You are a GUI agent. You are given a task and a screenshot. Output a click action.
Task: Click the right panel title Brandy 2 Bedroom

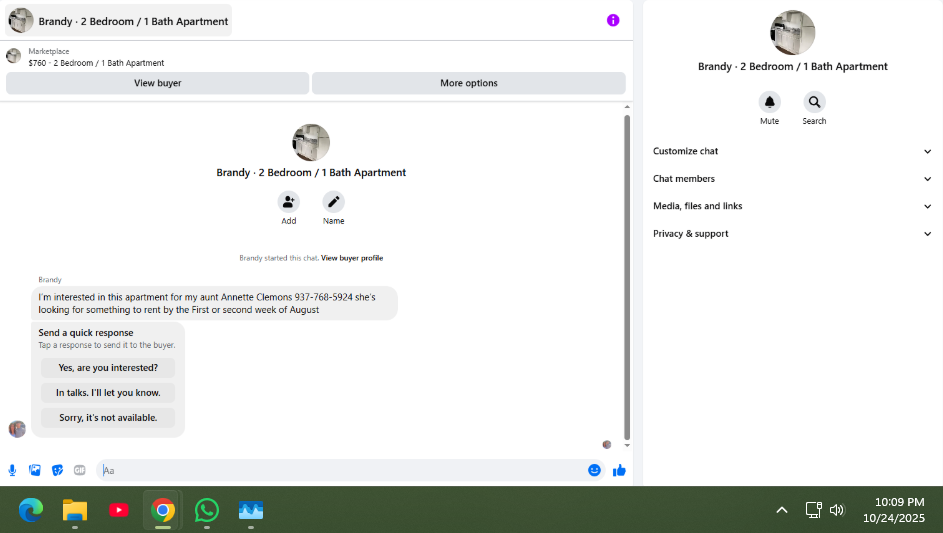click(x=793, y=66)
